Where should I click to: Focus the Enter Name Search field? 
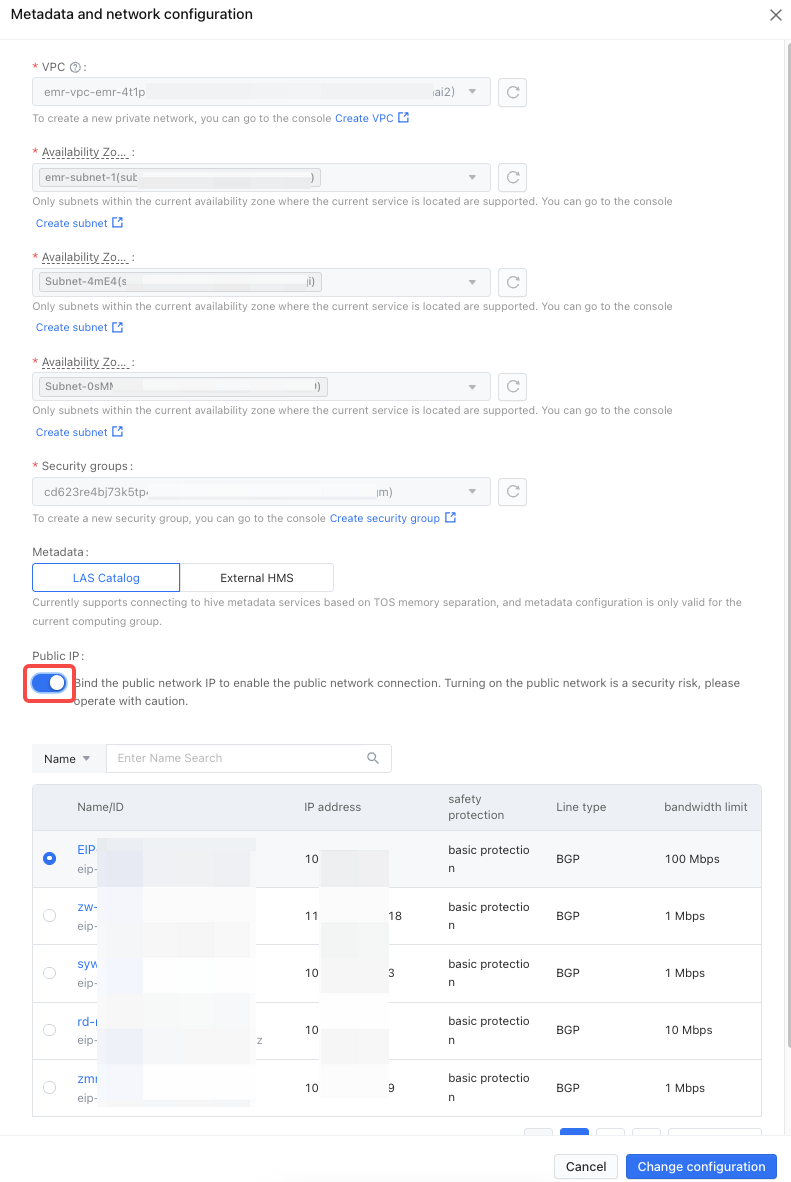[x=249, y=758]
